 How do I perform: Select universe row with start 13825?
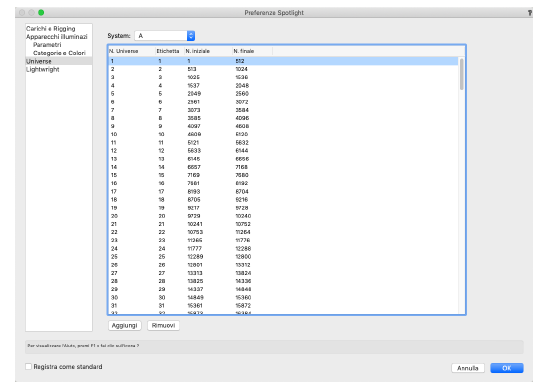click(283, 281)
